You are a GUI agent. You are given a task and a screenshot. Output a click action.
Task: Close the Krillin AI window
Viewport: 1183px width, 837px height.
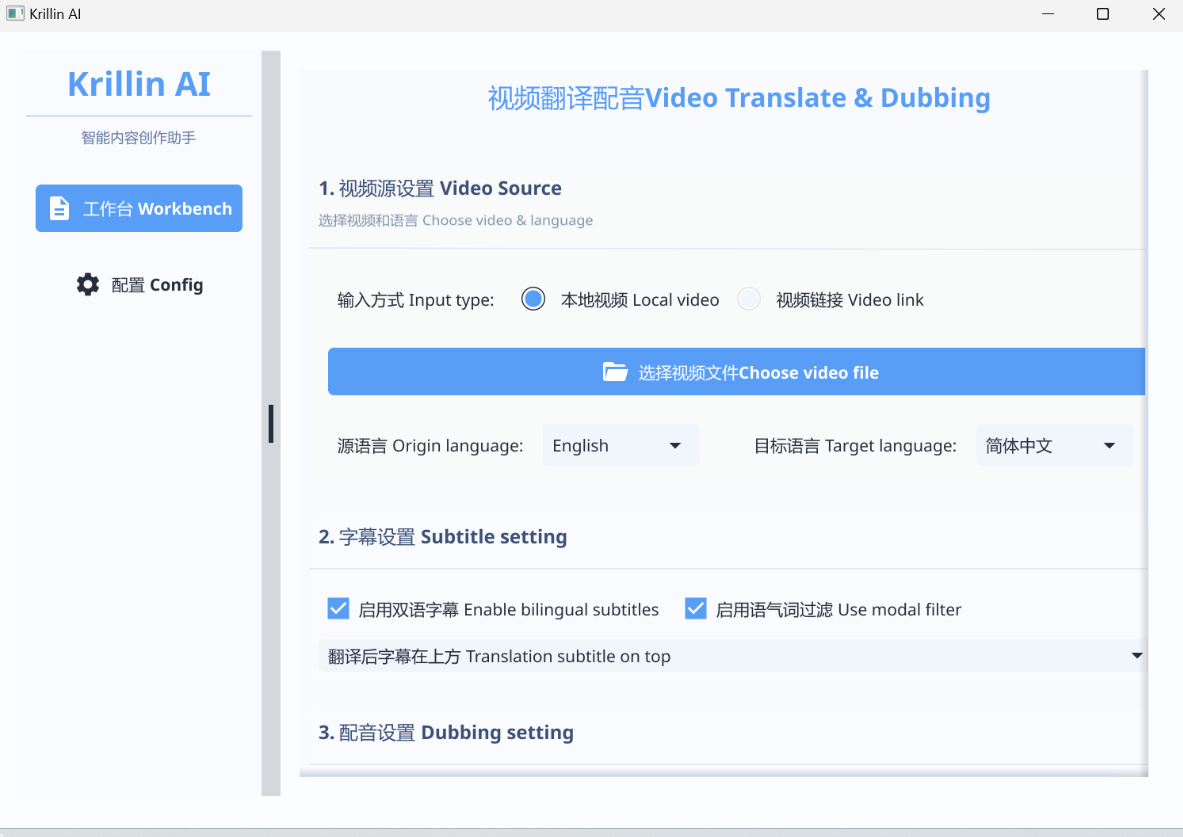(x=1159, y=14)
